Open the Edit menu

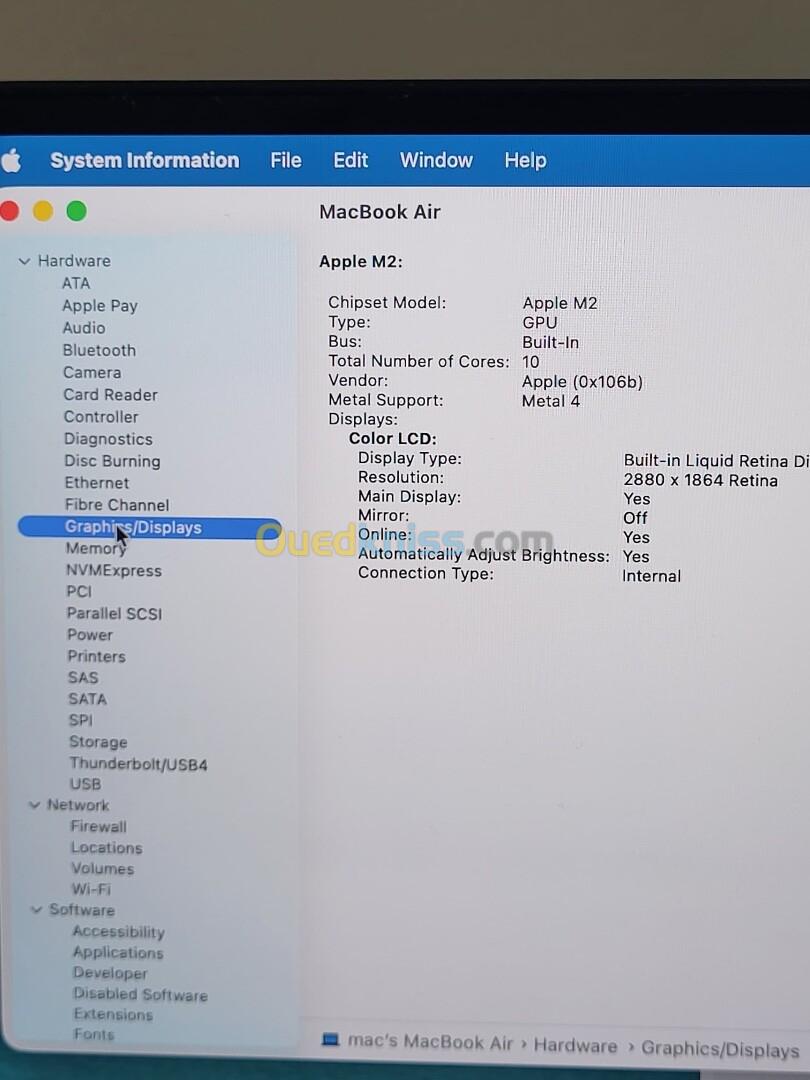tap(351, 160)
